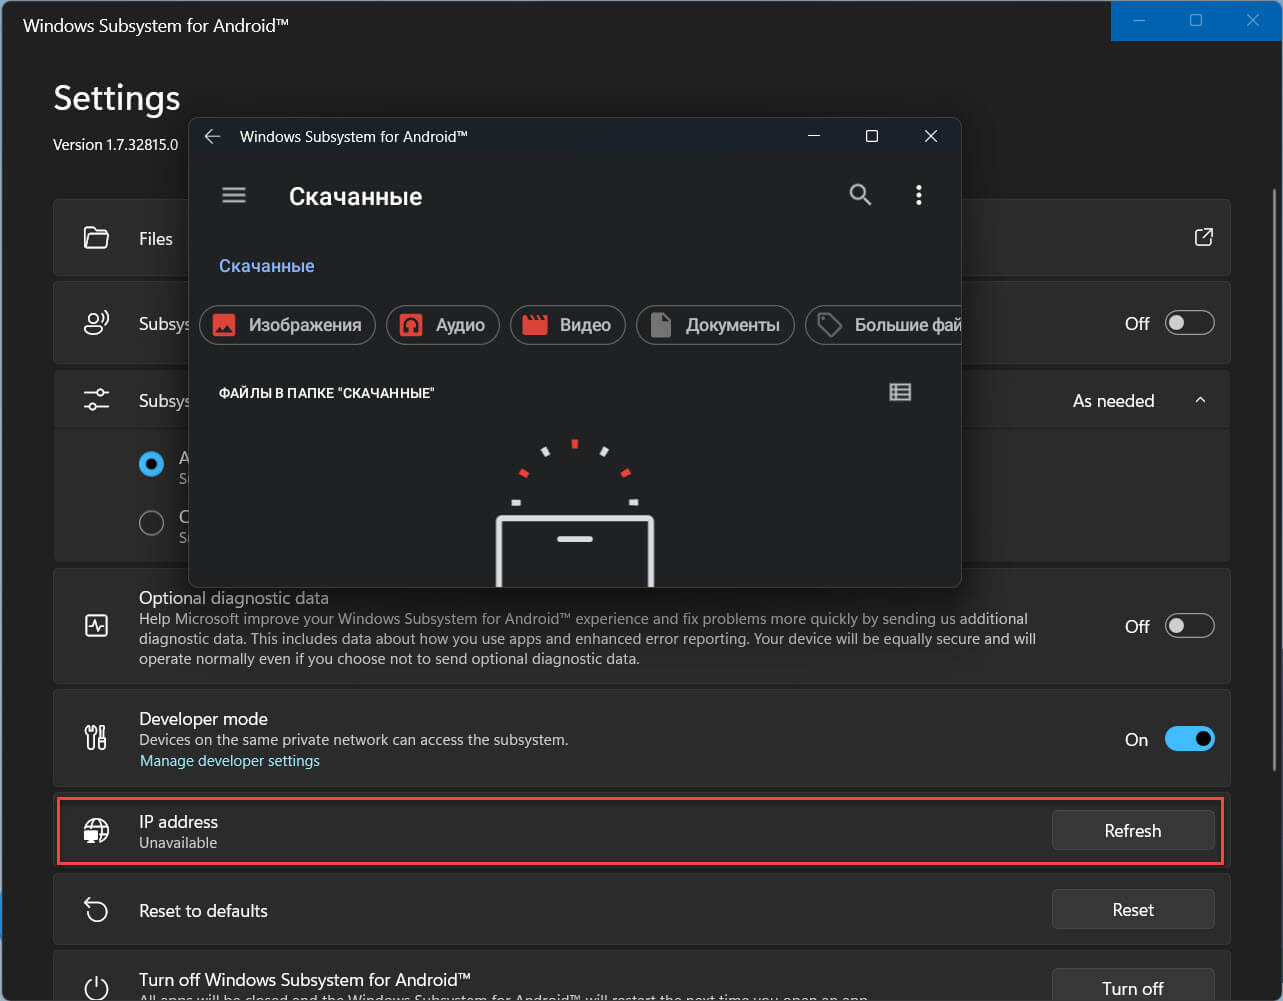Click the Subsystem resources sliders icon

[96, 401]
